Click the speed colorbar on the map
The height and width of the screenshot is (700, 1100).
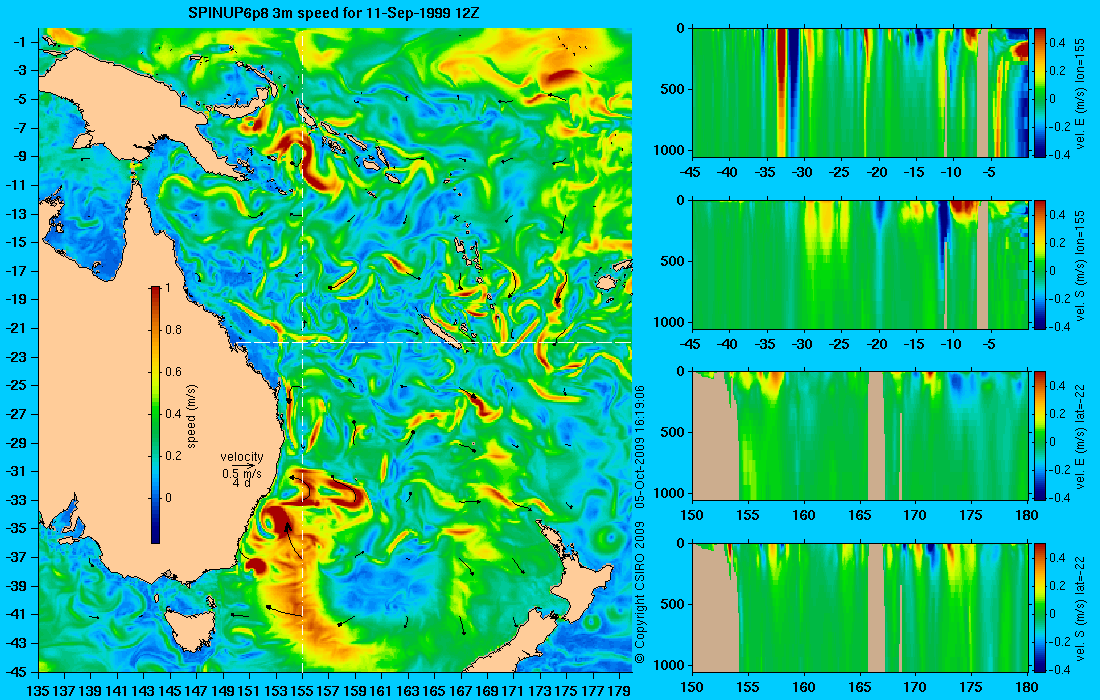coord(155,415)
